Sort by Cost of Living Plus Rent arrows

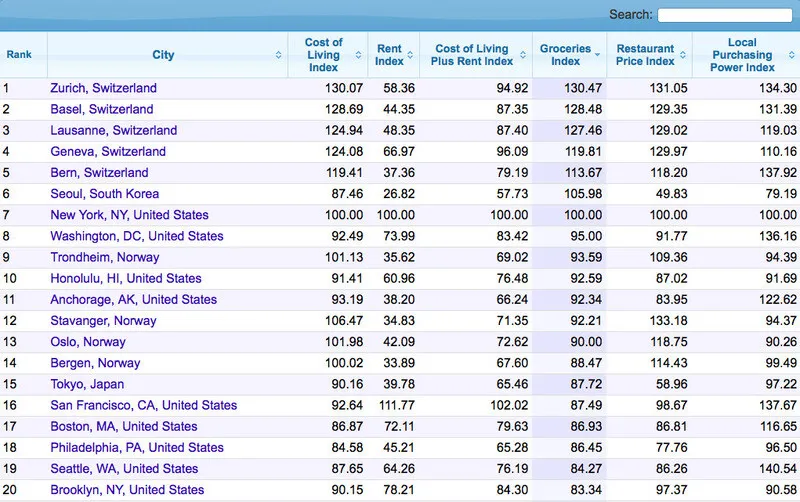[x=527, y=55]
